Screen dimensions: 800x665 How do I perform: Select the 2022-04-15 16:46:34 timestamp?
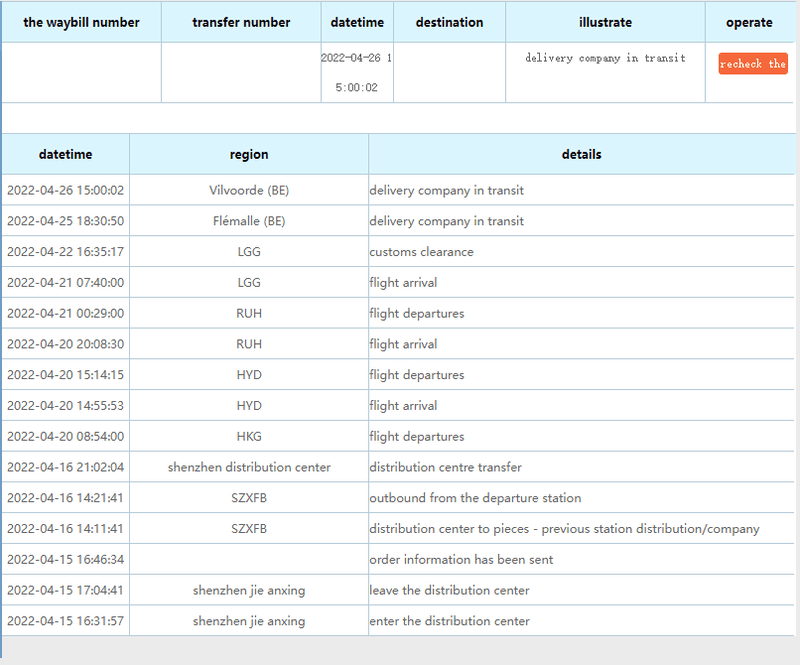tap(65, 560)
